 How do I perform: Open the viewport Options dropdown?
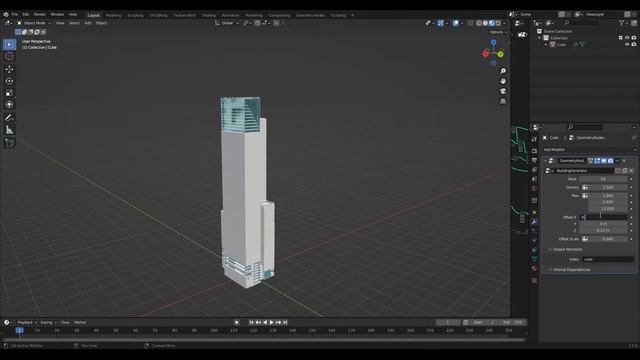click(x=498, y=32)
